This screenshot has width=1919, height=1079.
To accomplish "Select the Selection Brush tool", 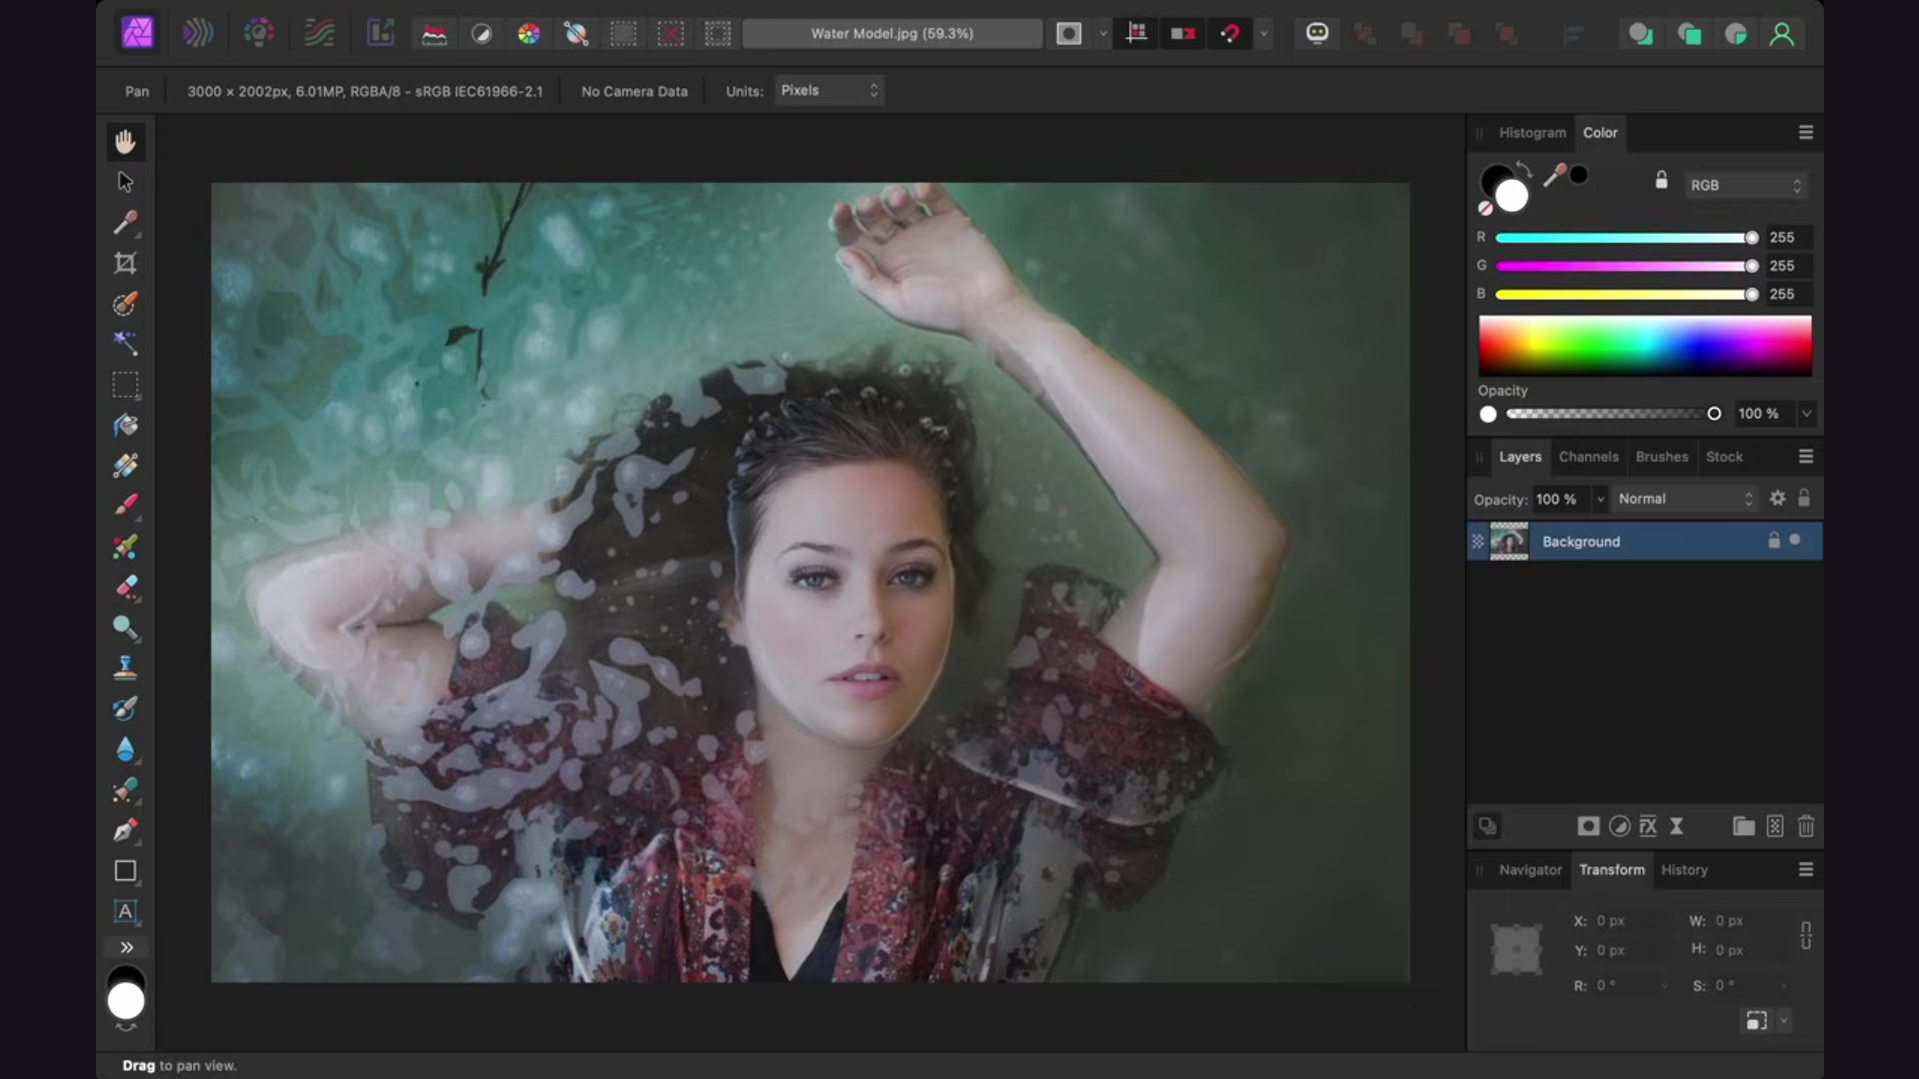I will coord(125,304).
